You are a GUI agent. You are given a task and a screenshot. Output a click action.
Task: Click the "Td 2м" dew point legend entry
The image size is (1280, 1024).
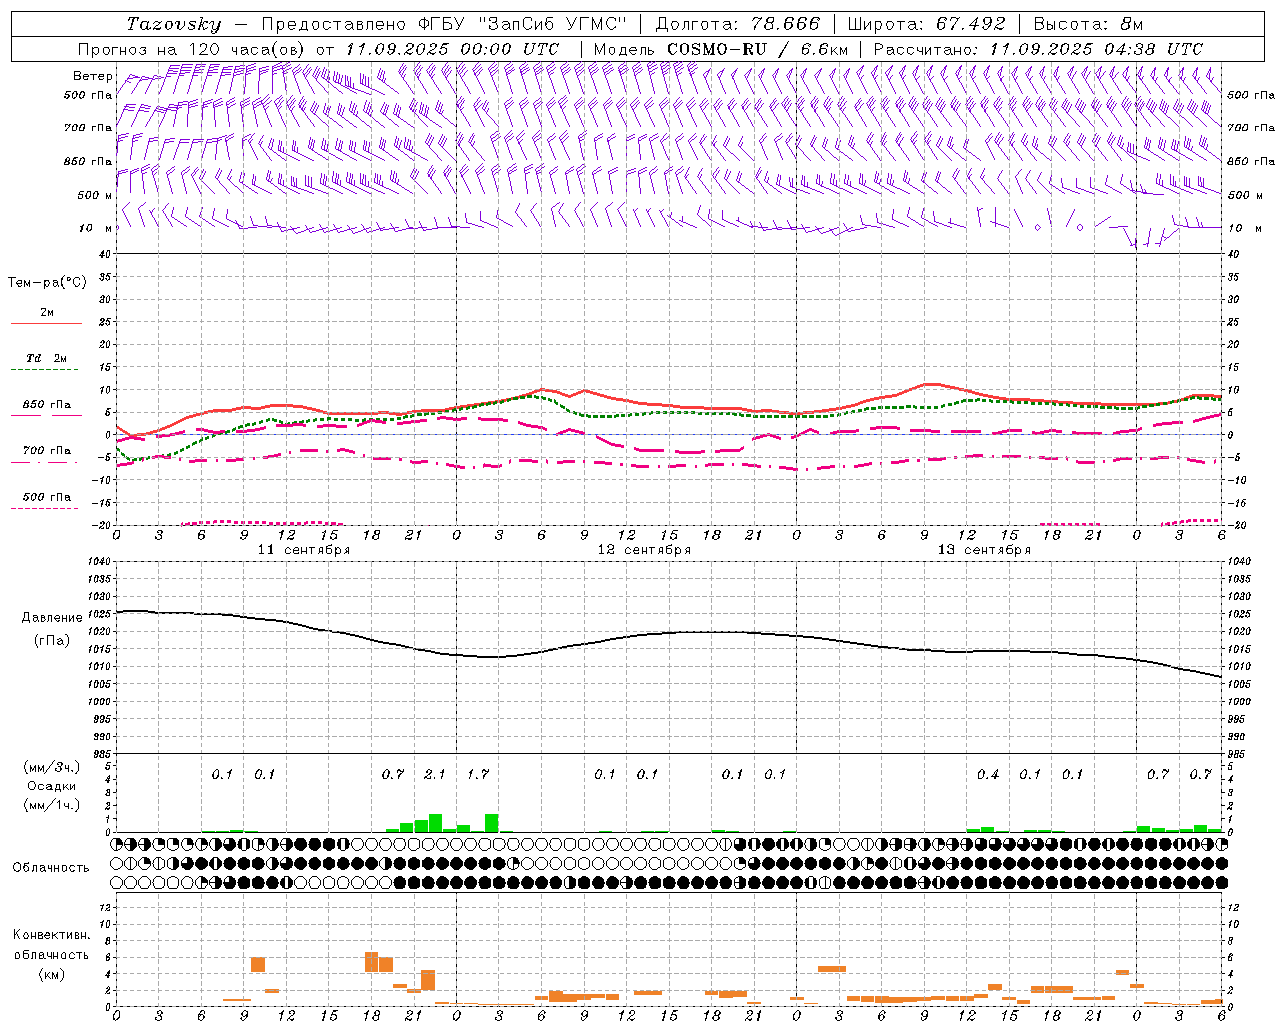pos(47,358)
